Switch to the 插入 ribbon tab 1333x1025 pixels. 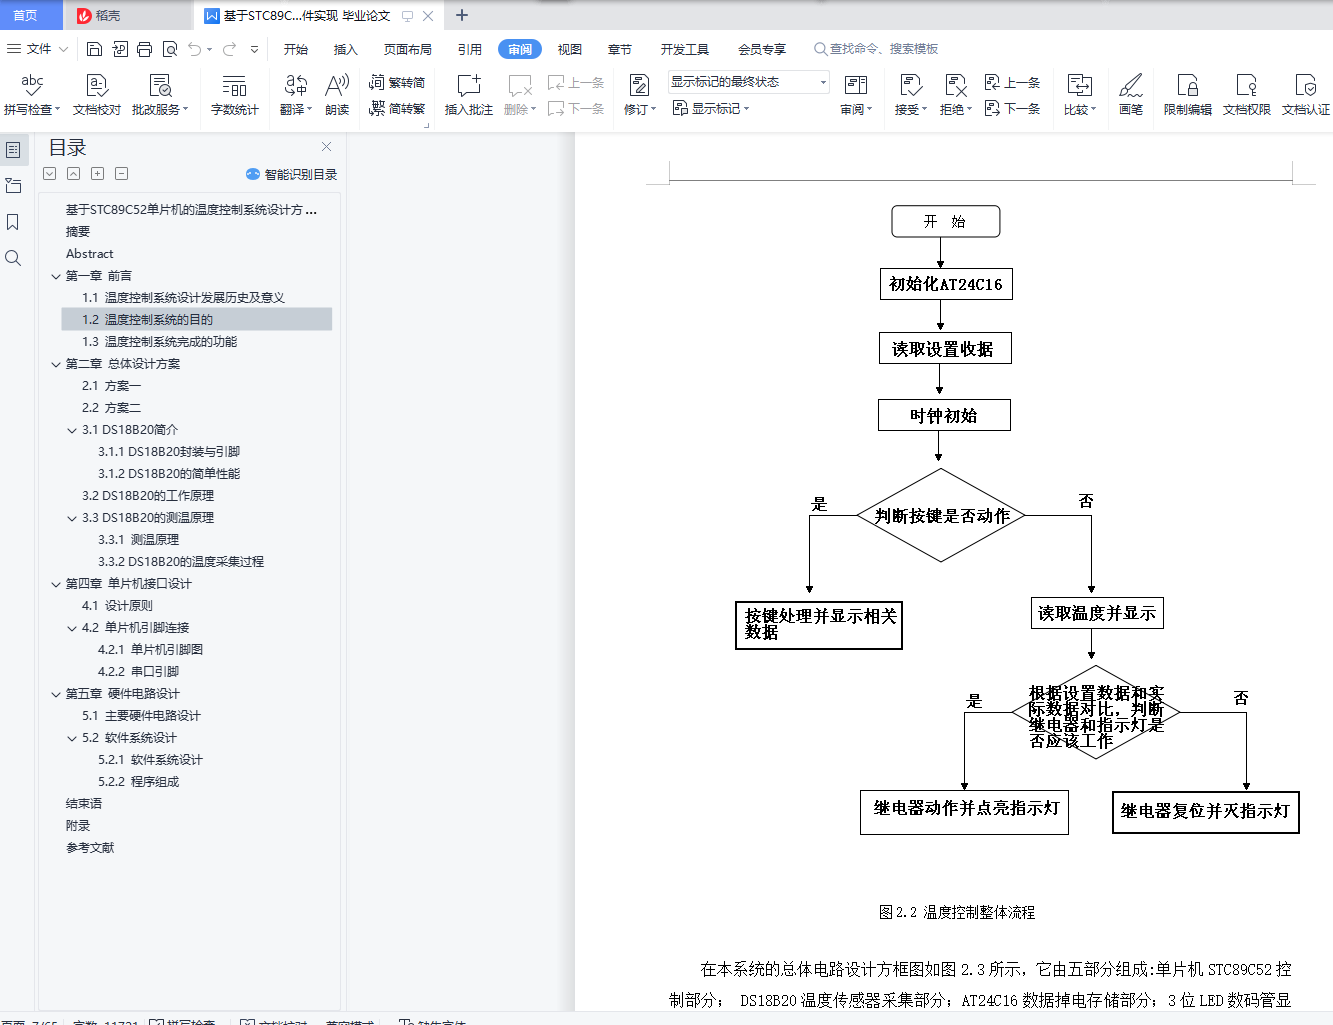(346, 49)
